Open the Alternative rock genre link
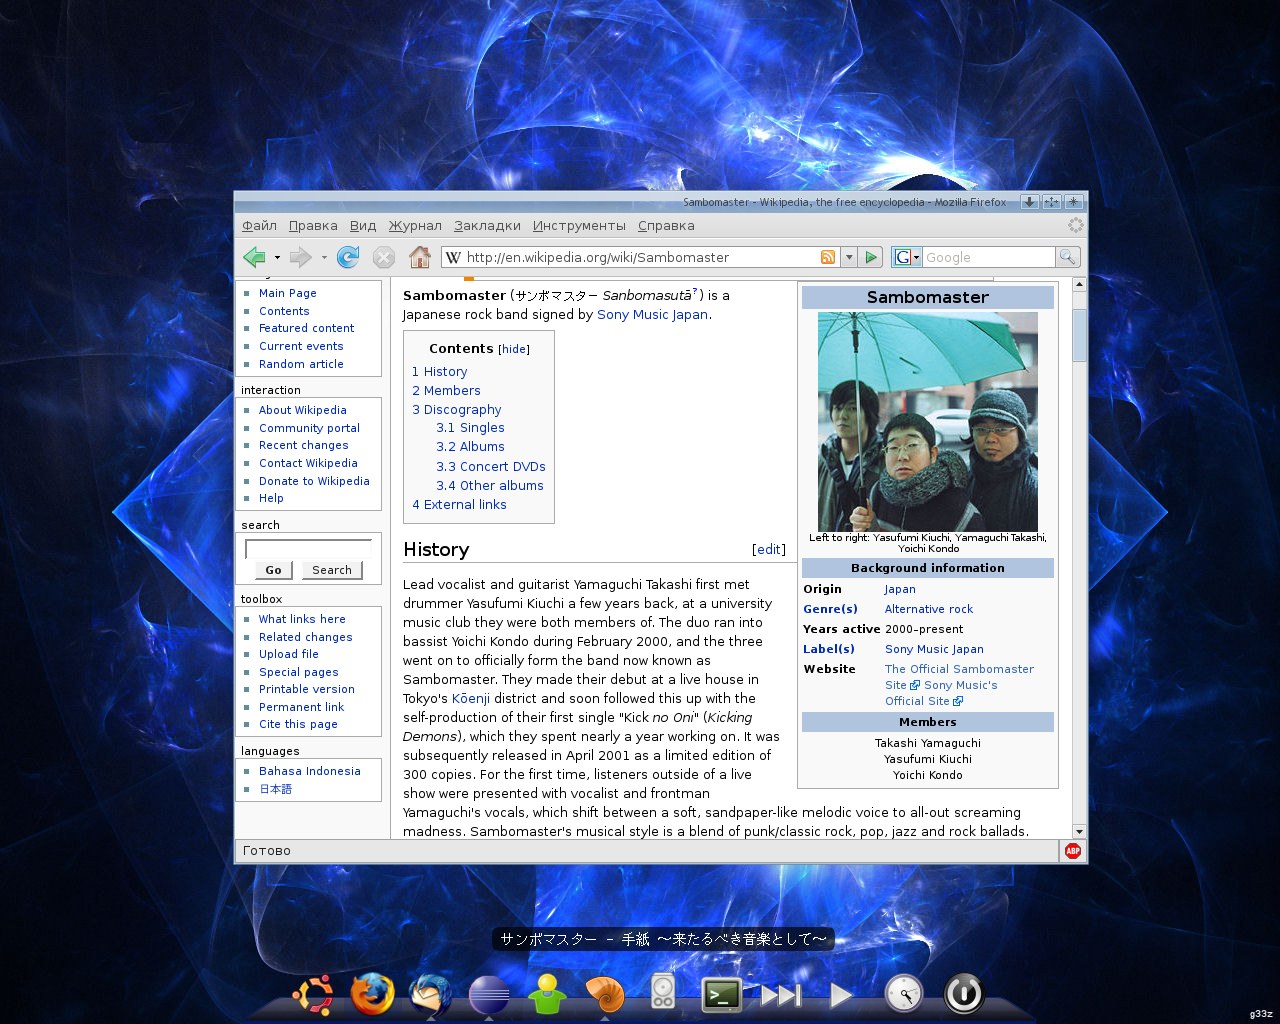The image size is (1280, 1024). (x=929, y=609)
